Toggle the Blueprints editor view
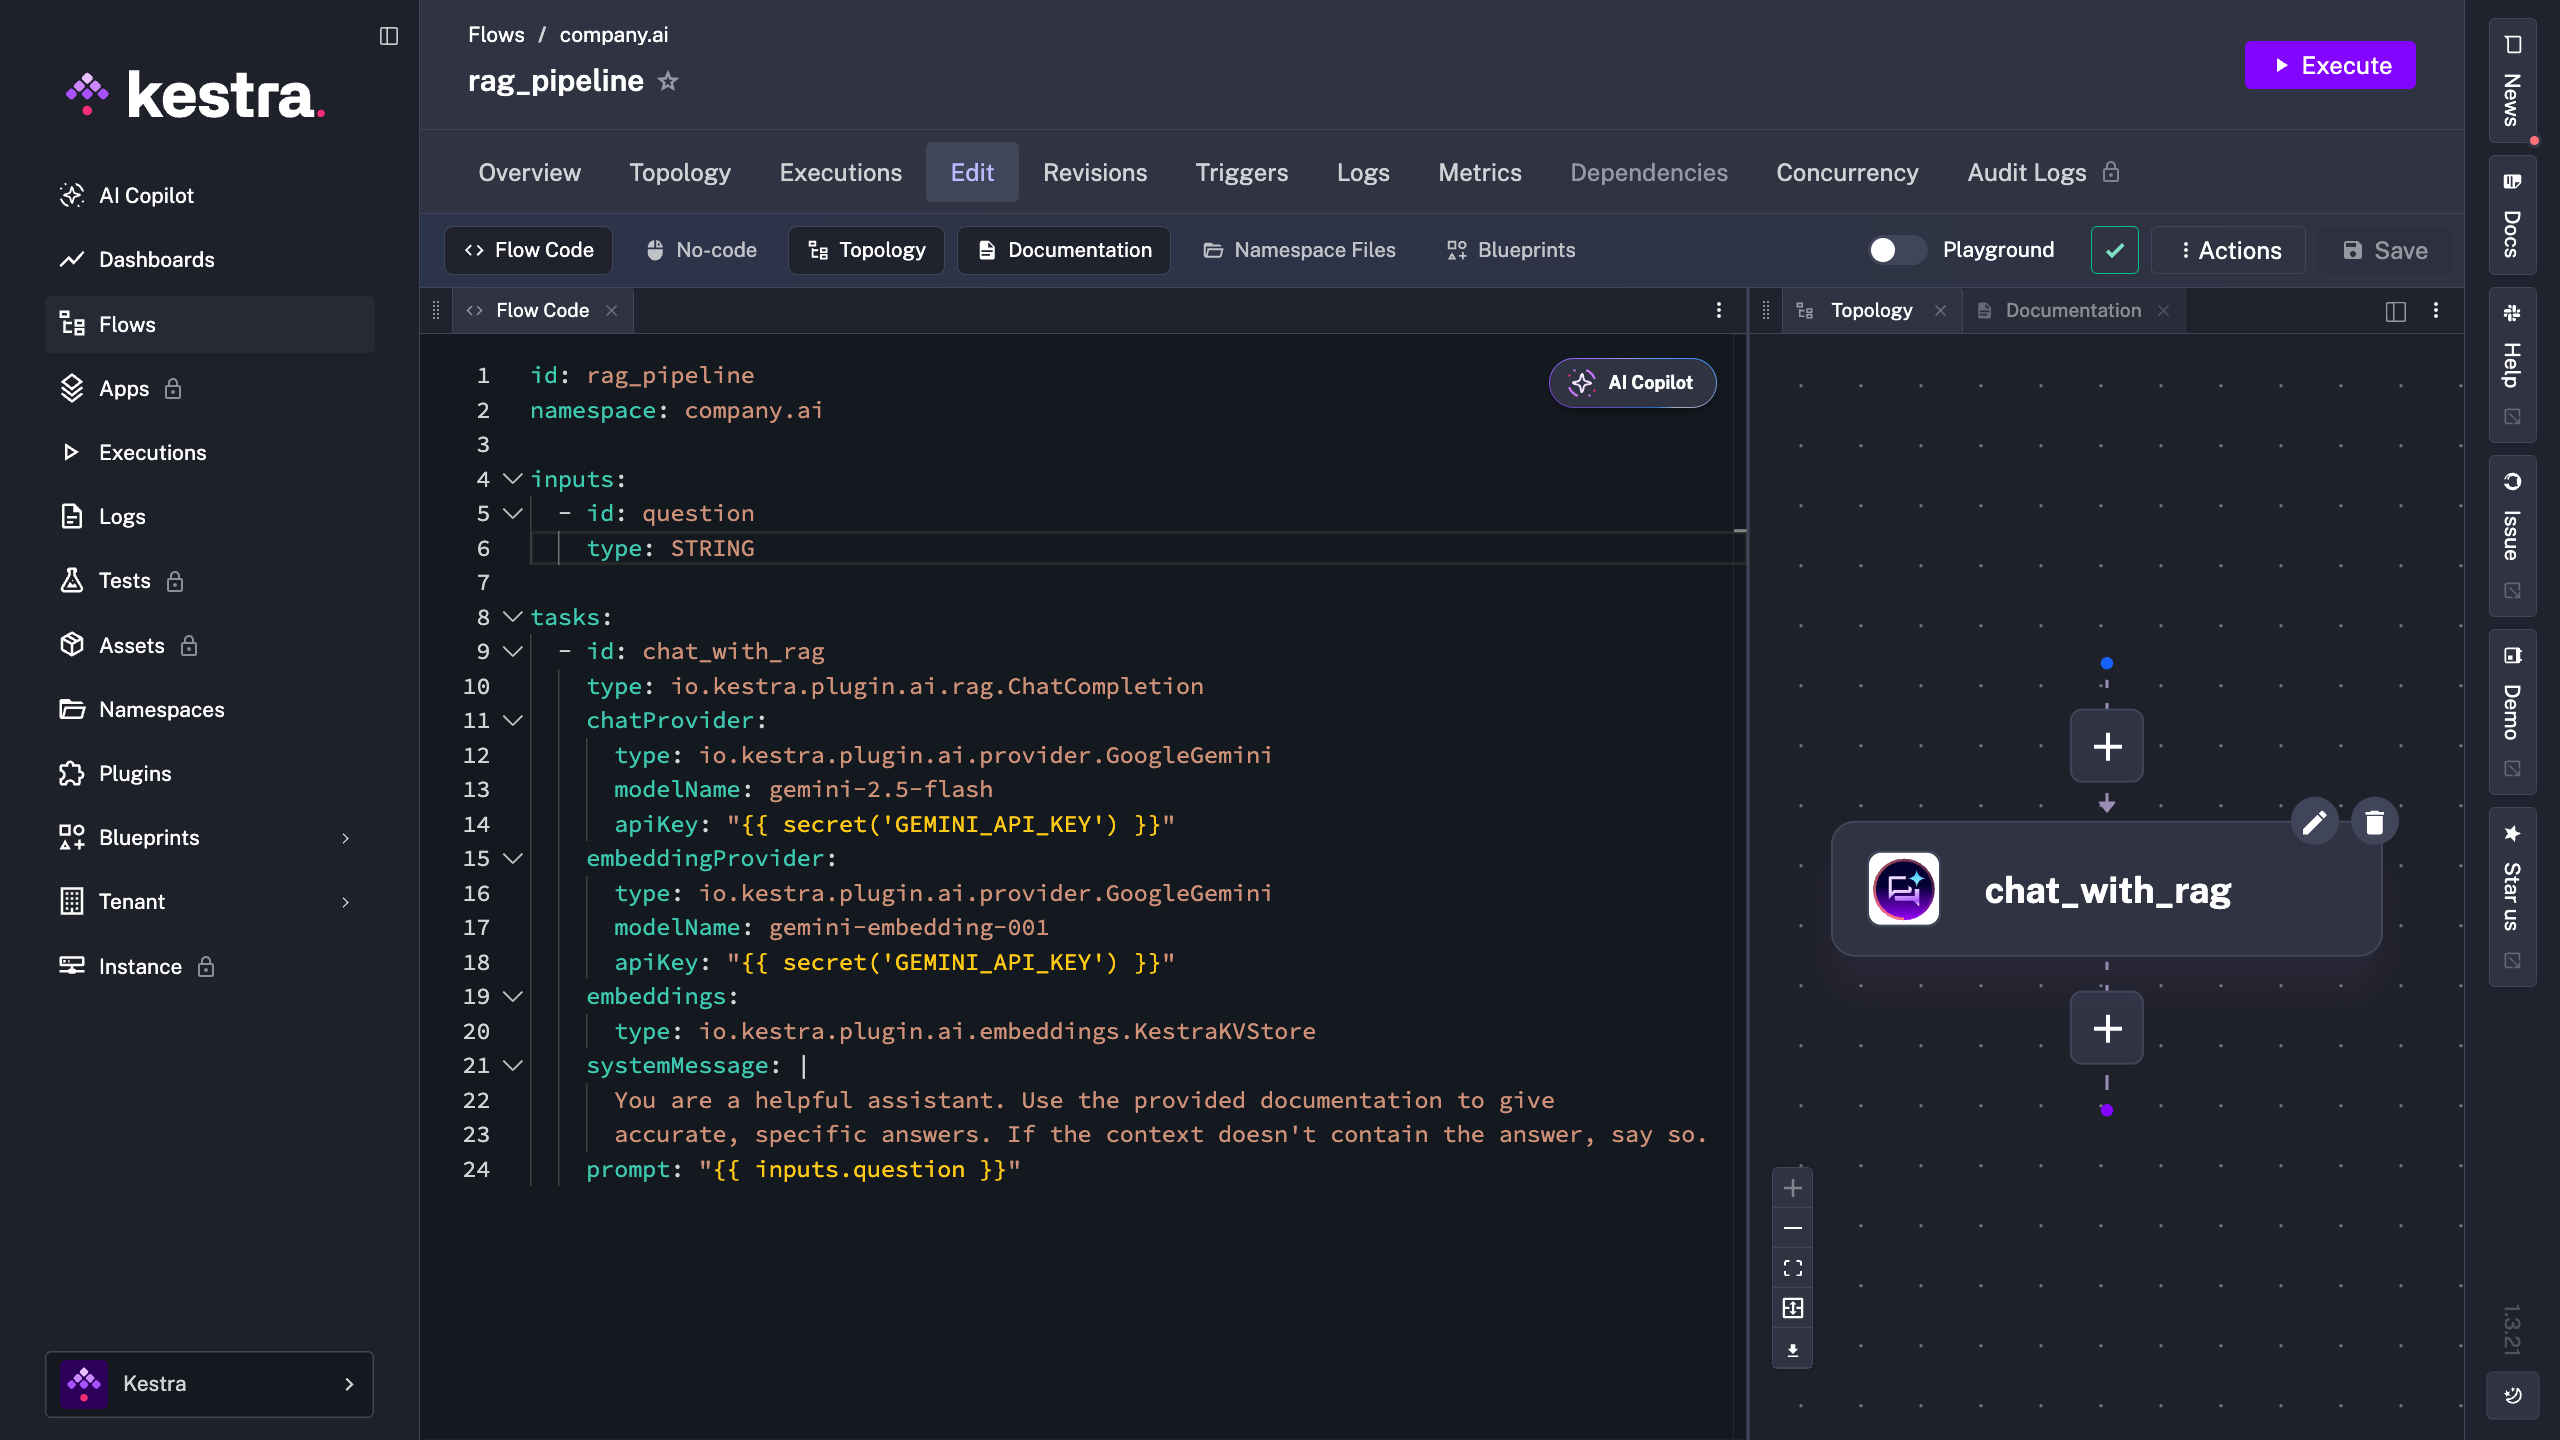Image resolution: width=2560 pixels, height=1440 pixels. pos(1511,250)
